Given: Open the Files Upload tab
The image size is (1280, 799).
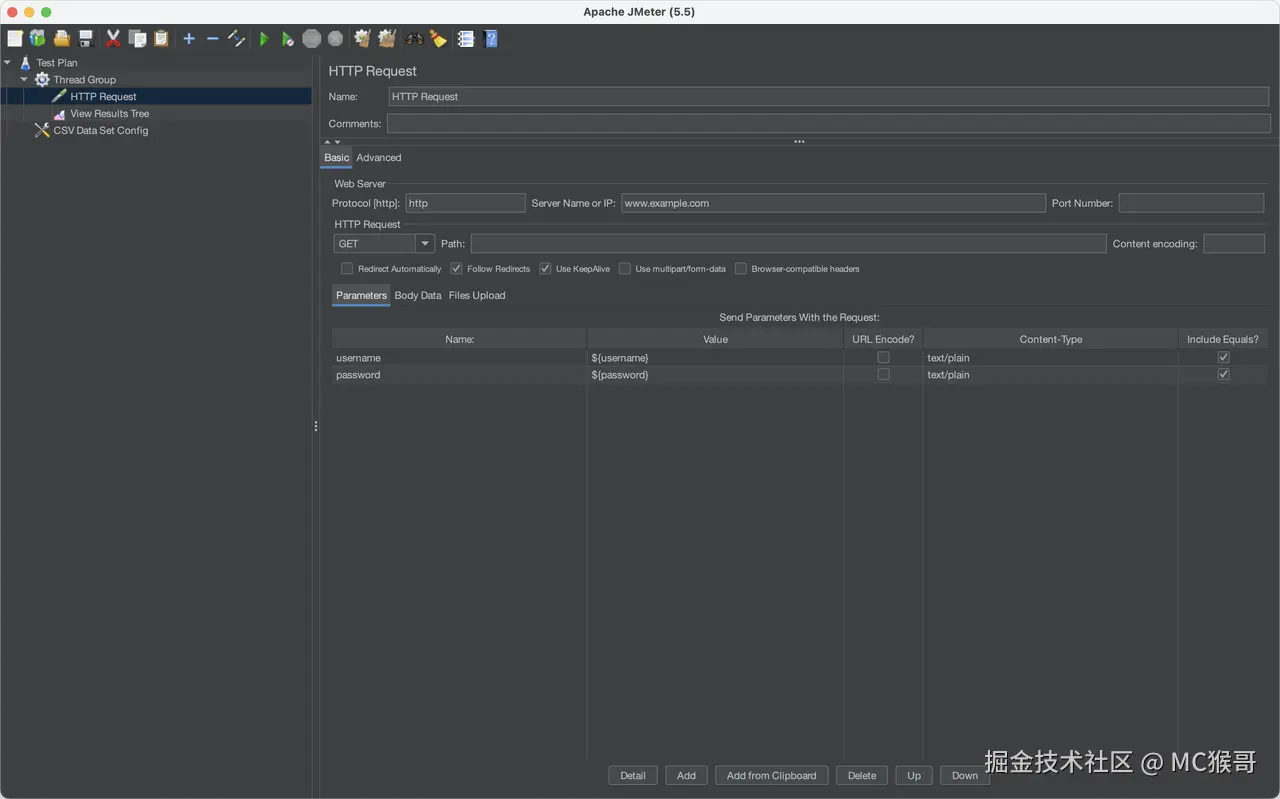Looking at the screenshot, I should [477, 296].
